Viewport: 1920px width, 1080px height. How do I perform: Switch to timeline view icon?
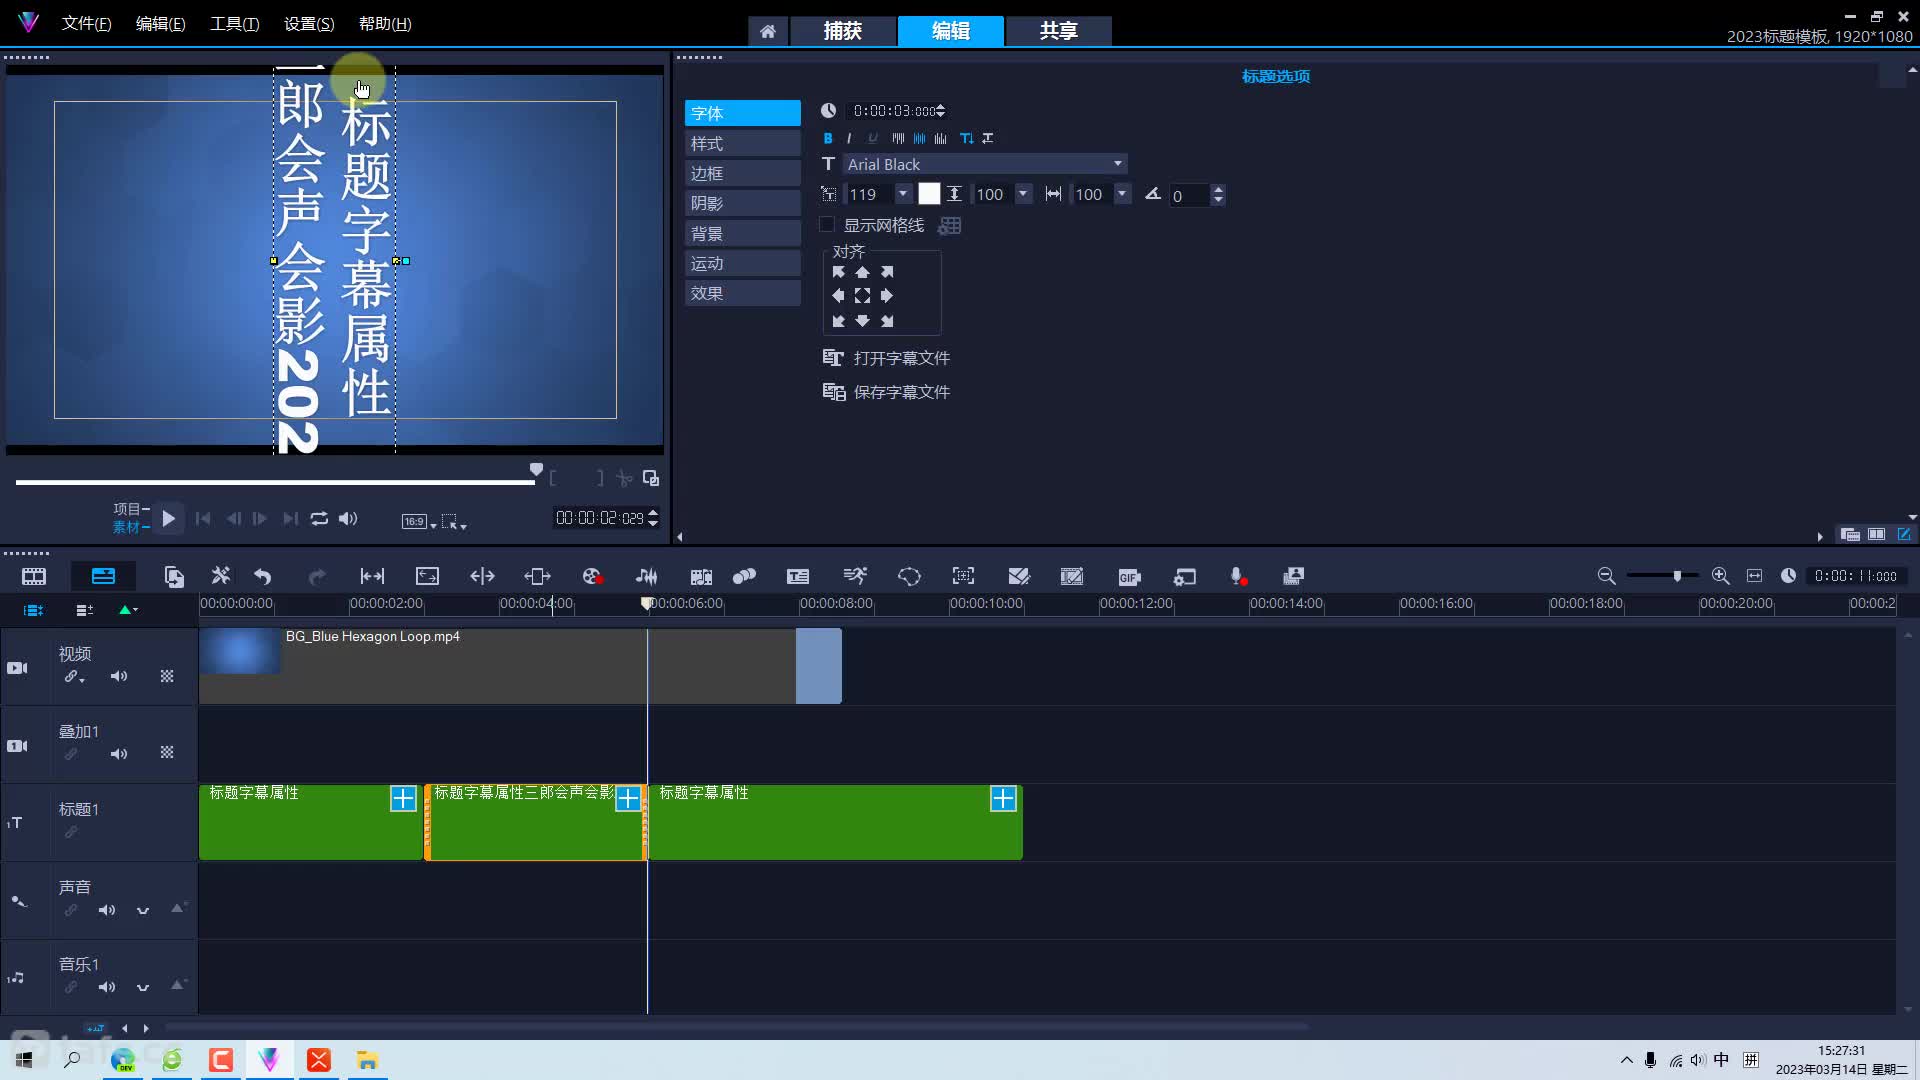103,576
